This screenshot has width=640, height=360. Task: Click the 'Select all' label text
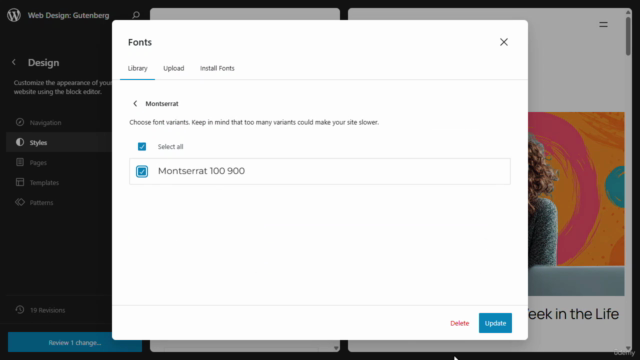coord(171,147)
